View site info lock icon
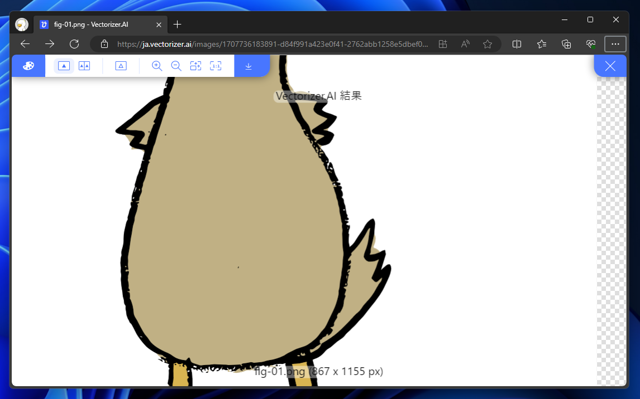This screenshot has width=640, height=399. click(104, 44)
